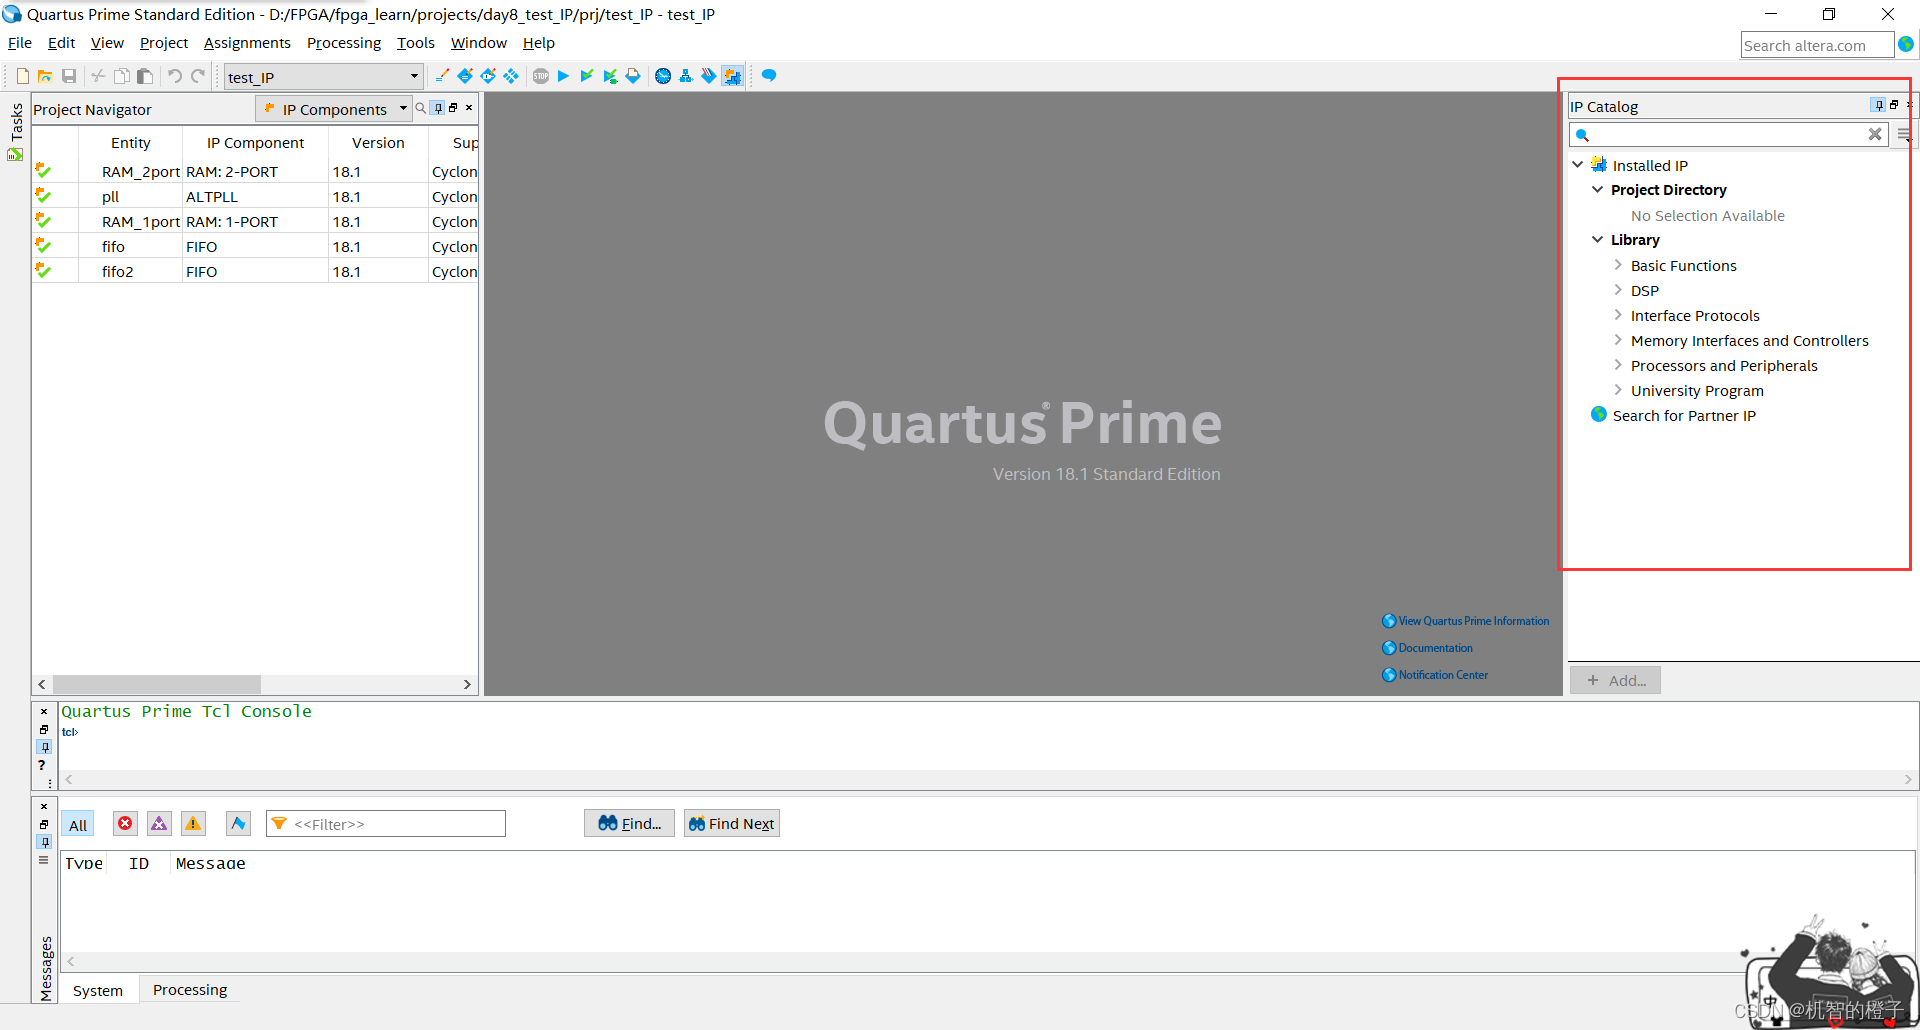Screen dimensions: 1920x1030
Task: Click the Undo arrow in the toolbar
Action: coord(175,76)
